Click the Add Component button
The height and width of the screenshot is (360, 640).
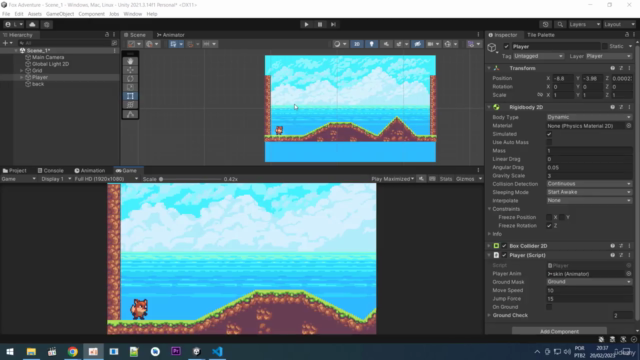point(559,331)
